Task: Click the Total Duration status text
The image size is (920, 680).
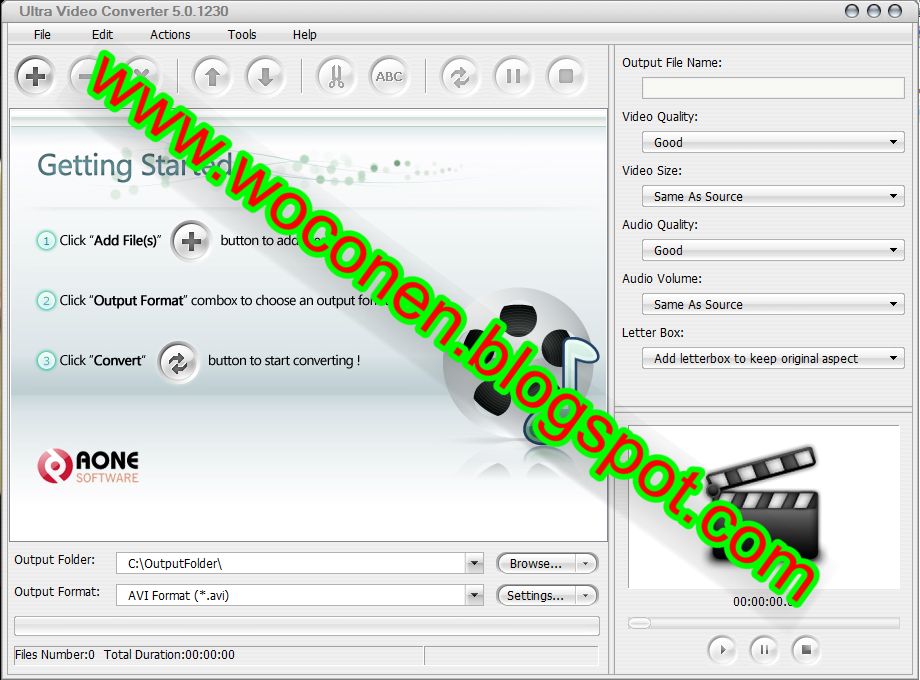Action: point(170,655)
